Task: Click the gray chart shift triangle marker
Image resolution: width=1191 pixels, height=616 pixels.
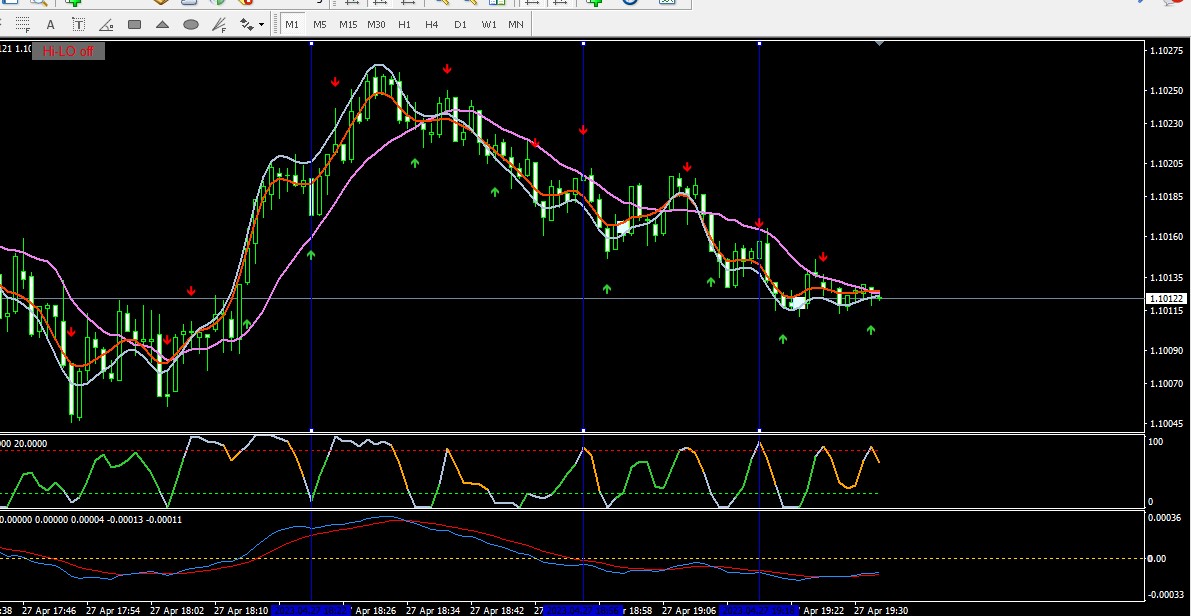Action: (x=879, y=44)
